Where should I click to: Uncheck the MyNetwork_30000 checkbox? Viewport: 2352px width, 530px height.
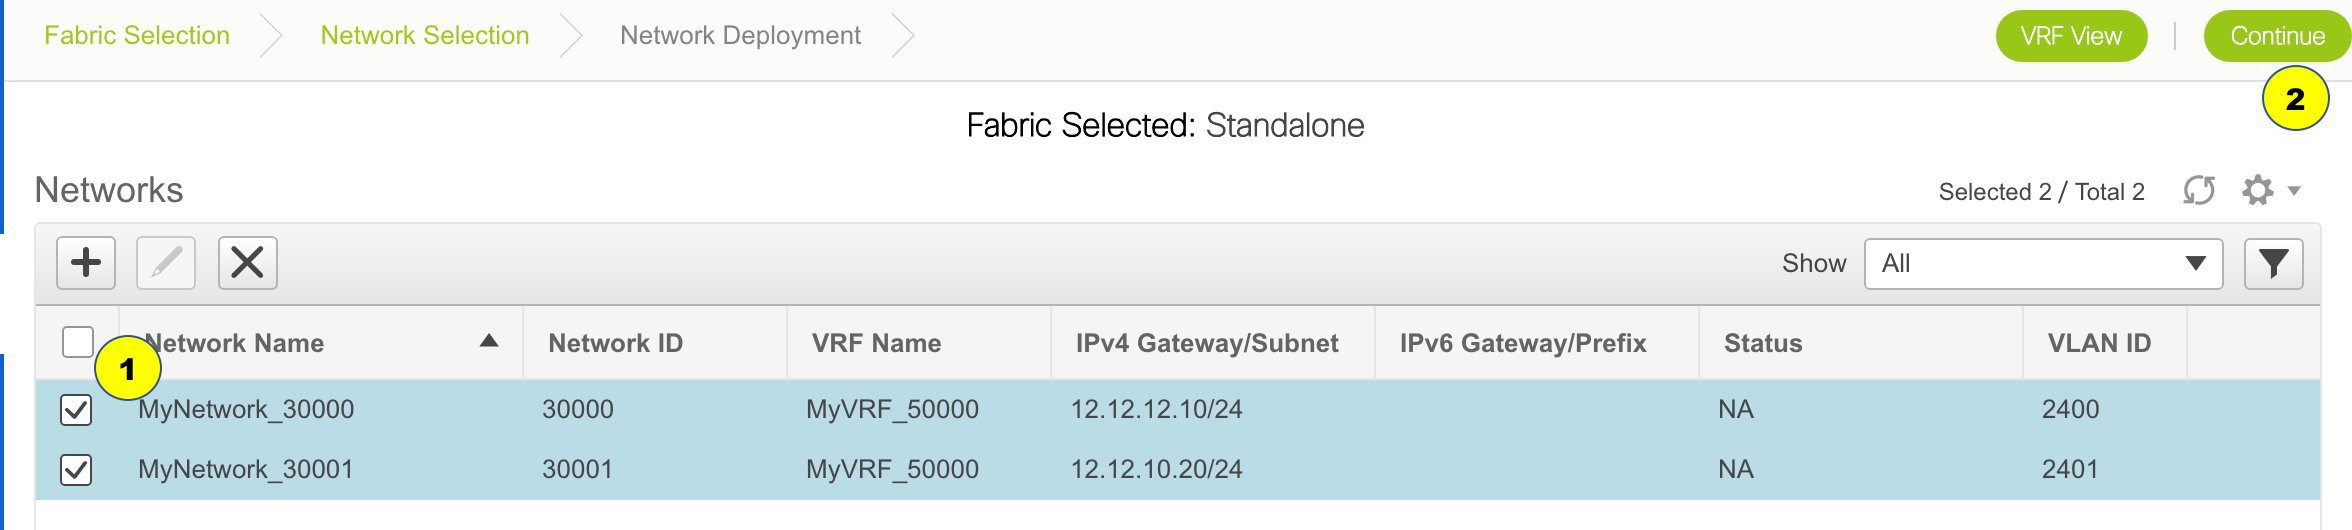pos(76,410)
